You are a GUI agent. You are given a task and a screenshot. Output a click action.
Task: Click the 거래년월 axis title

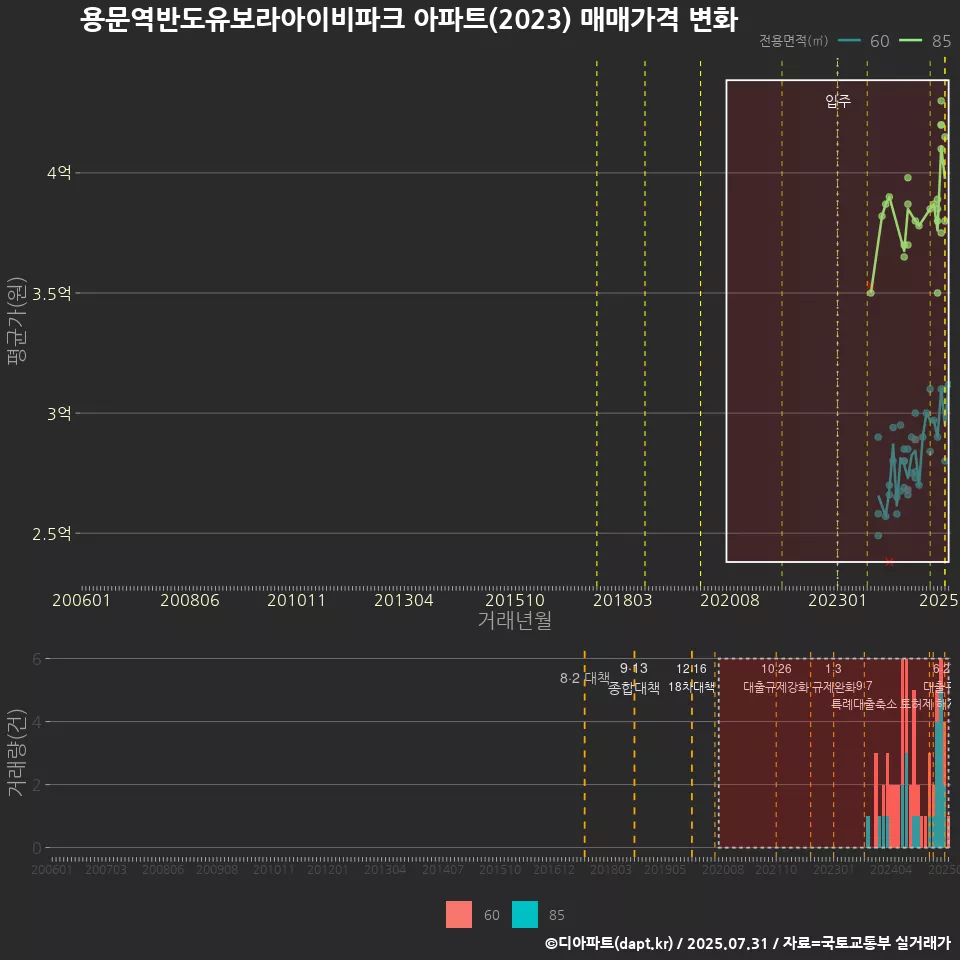click(514, 620)
